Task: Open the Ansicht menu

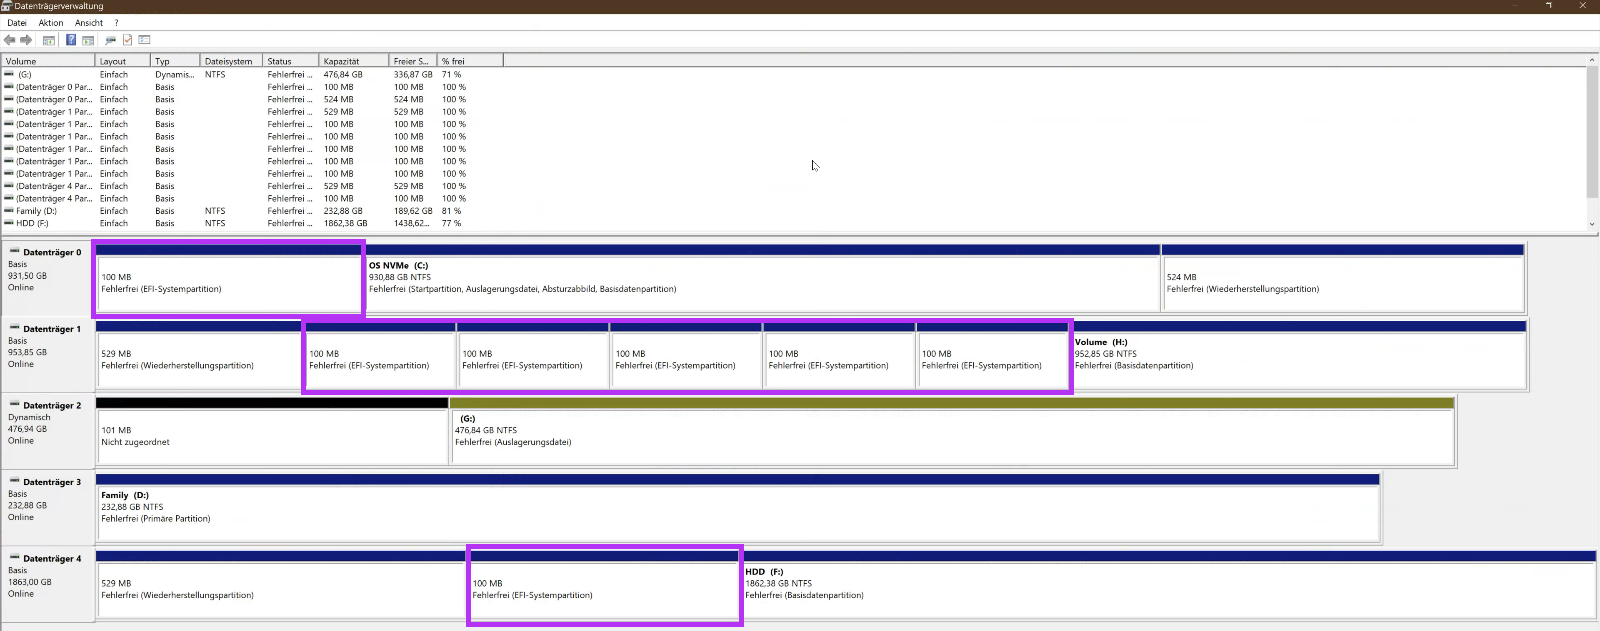Action: 89,23
